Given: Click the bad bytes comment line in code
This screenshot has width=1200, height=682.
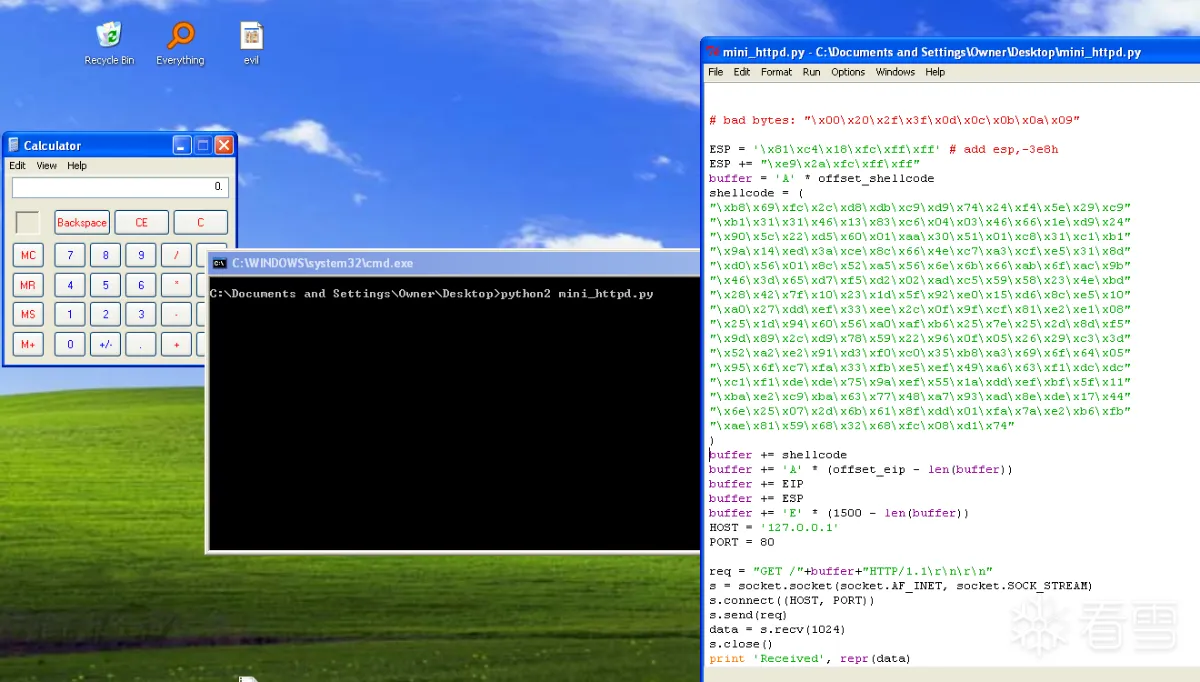Looking at the screenshot, I should (x=894, y=120).
